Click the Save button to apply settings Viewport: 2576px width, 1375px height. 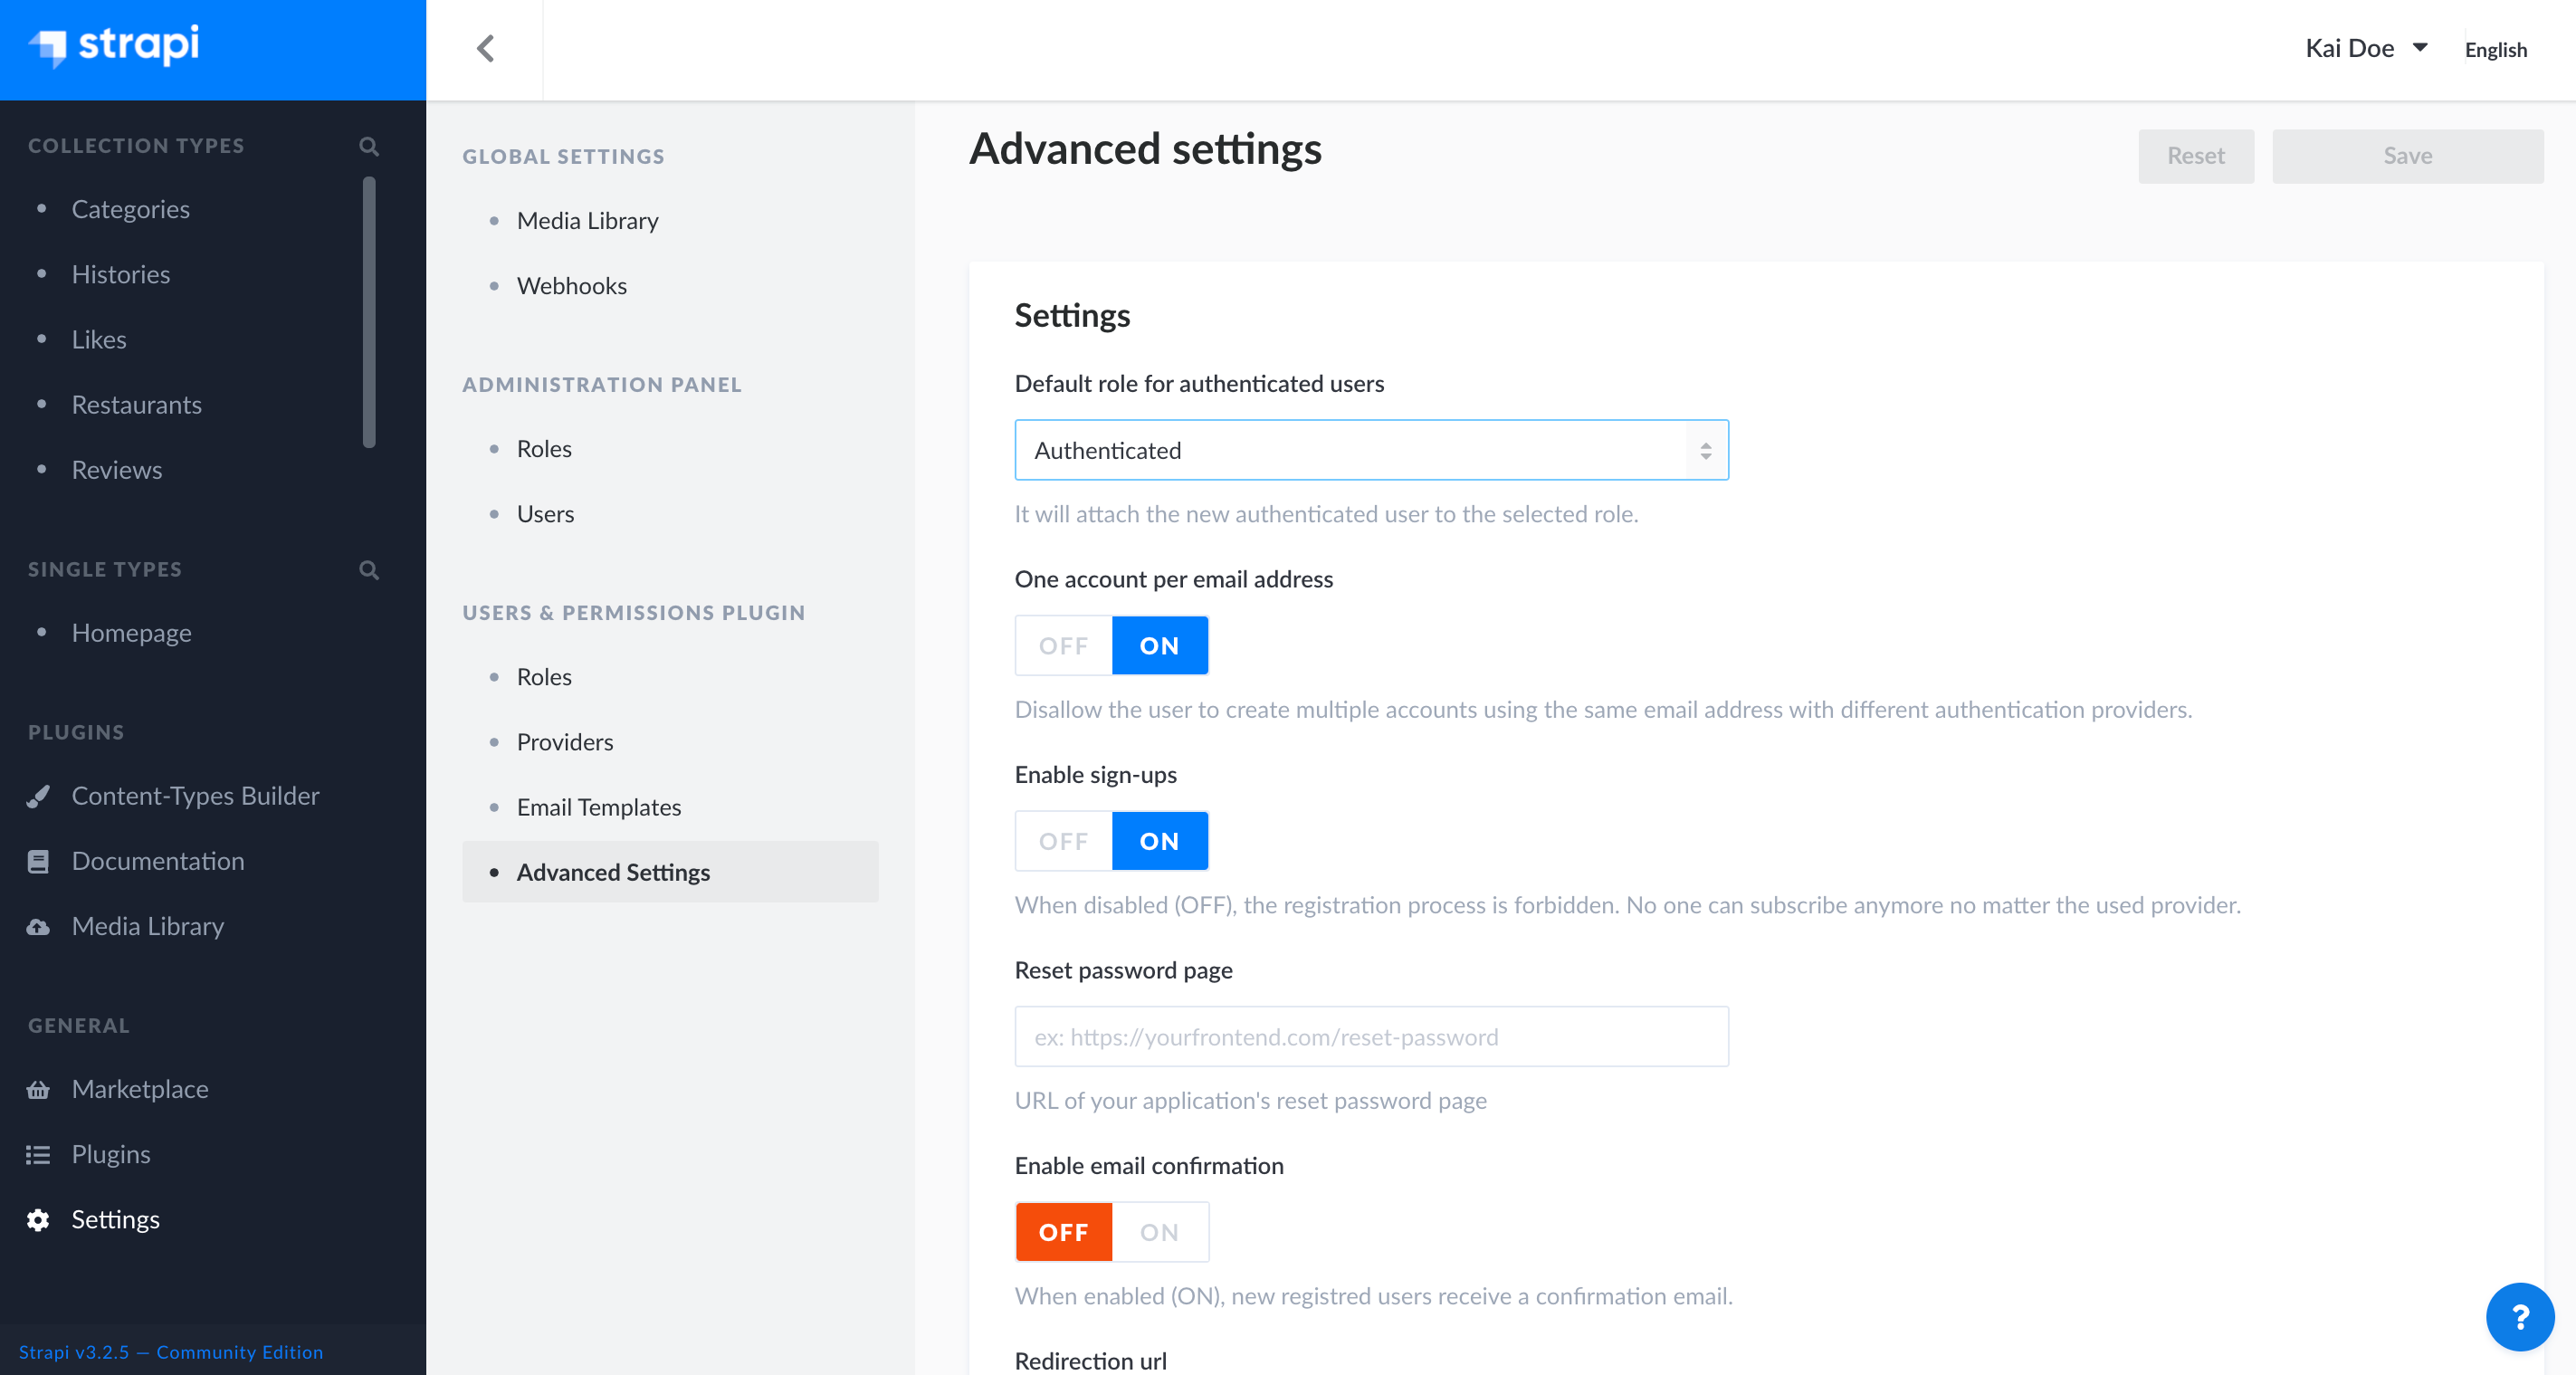point(2408,155)
